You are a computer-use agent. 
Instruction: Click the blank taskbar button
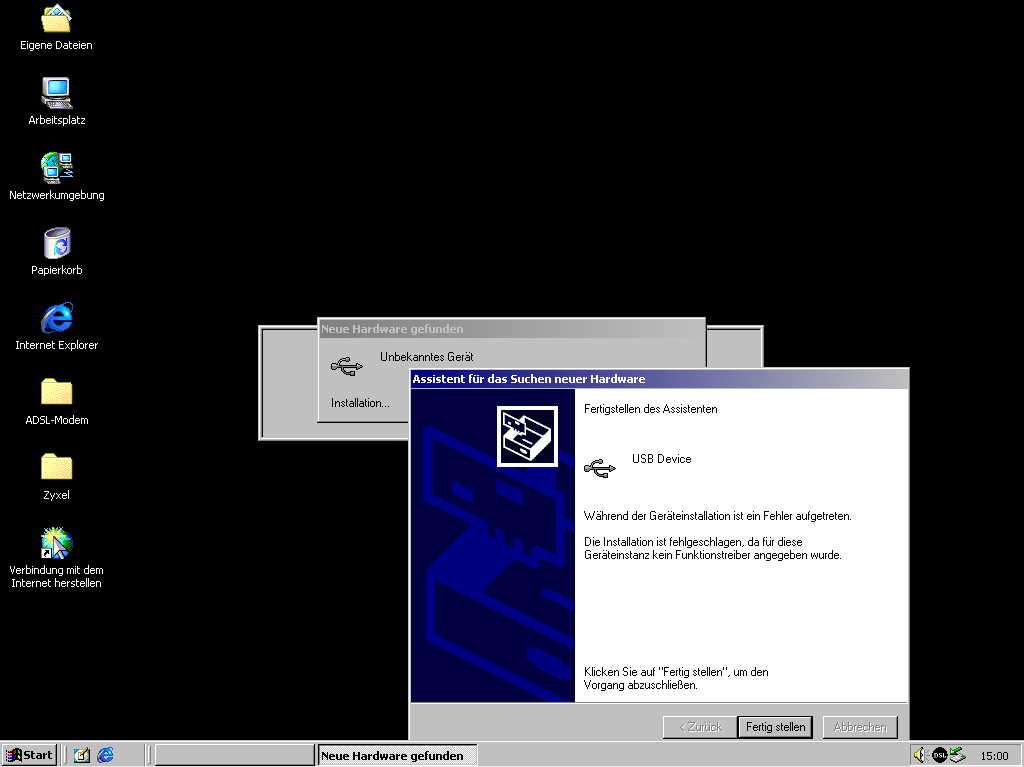coord(235,755)
